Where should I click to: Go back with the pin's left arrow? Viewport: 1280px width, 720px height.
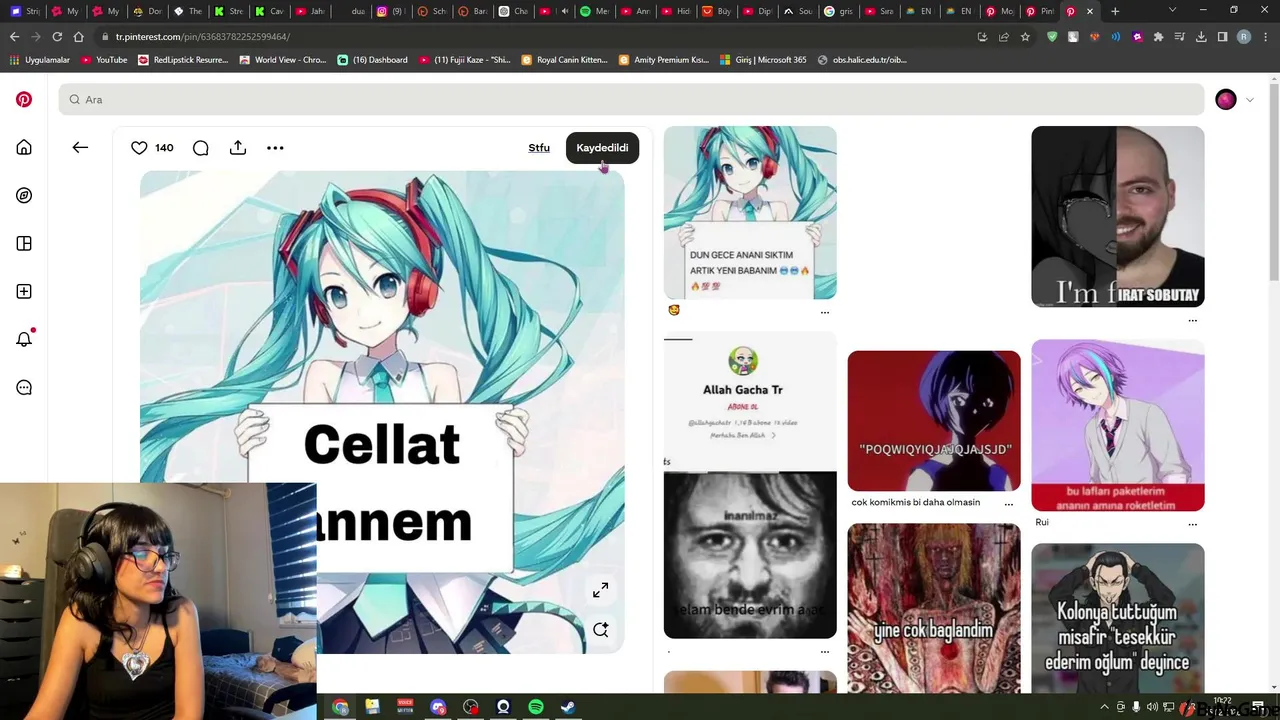[80, 147]
